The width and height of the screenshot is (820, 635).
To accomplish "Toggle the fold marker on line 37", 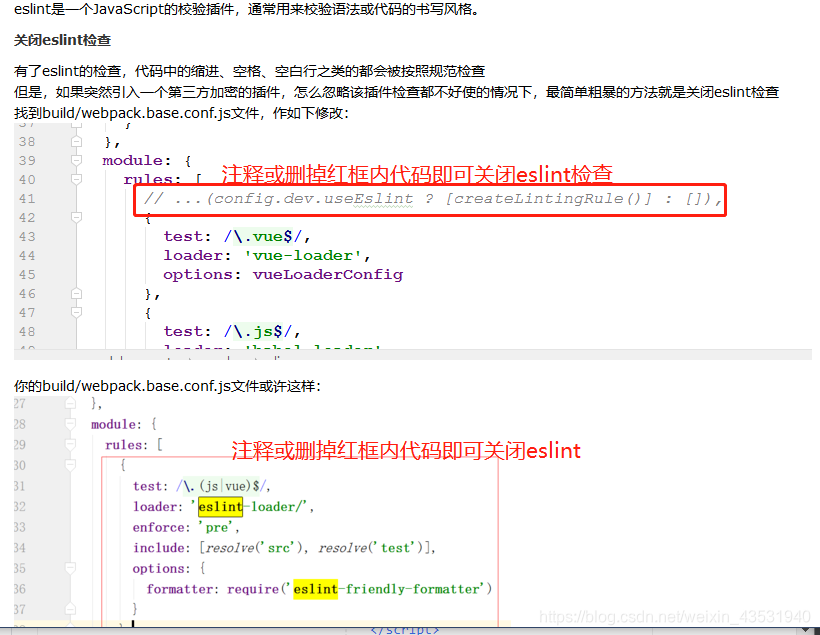I will tap(70, 609).
